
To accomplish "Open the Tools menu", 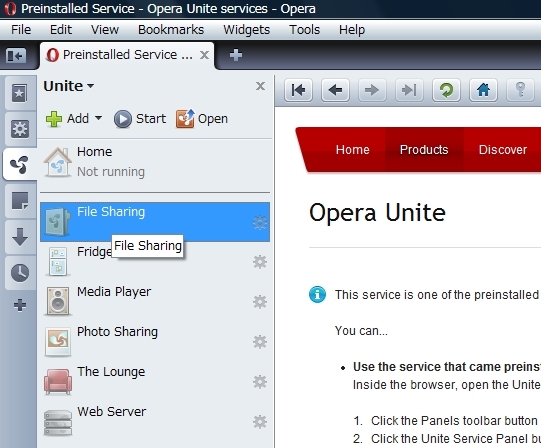I will click(305, 30).
